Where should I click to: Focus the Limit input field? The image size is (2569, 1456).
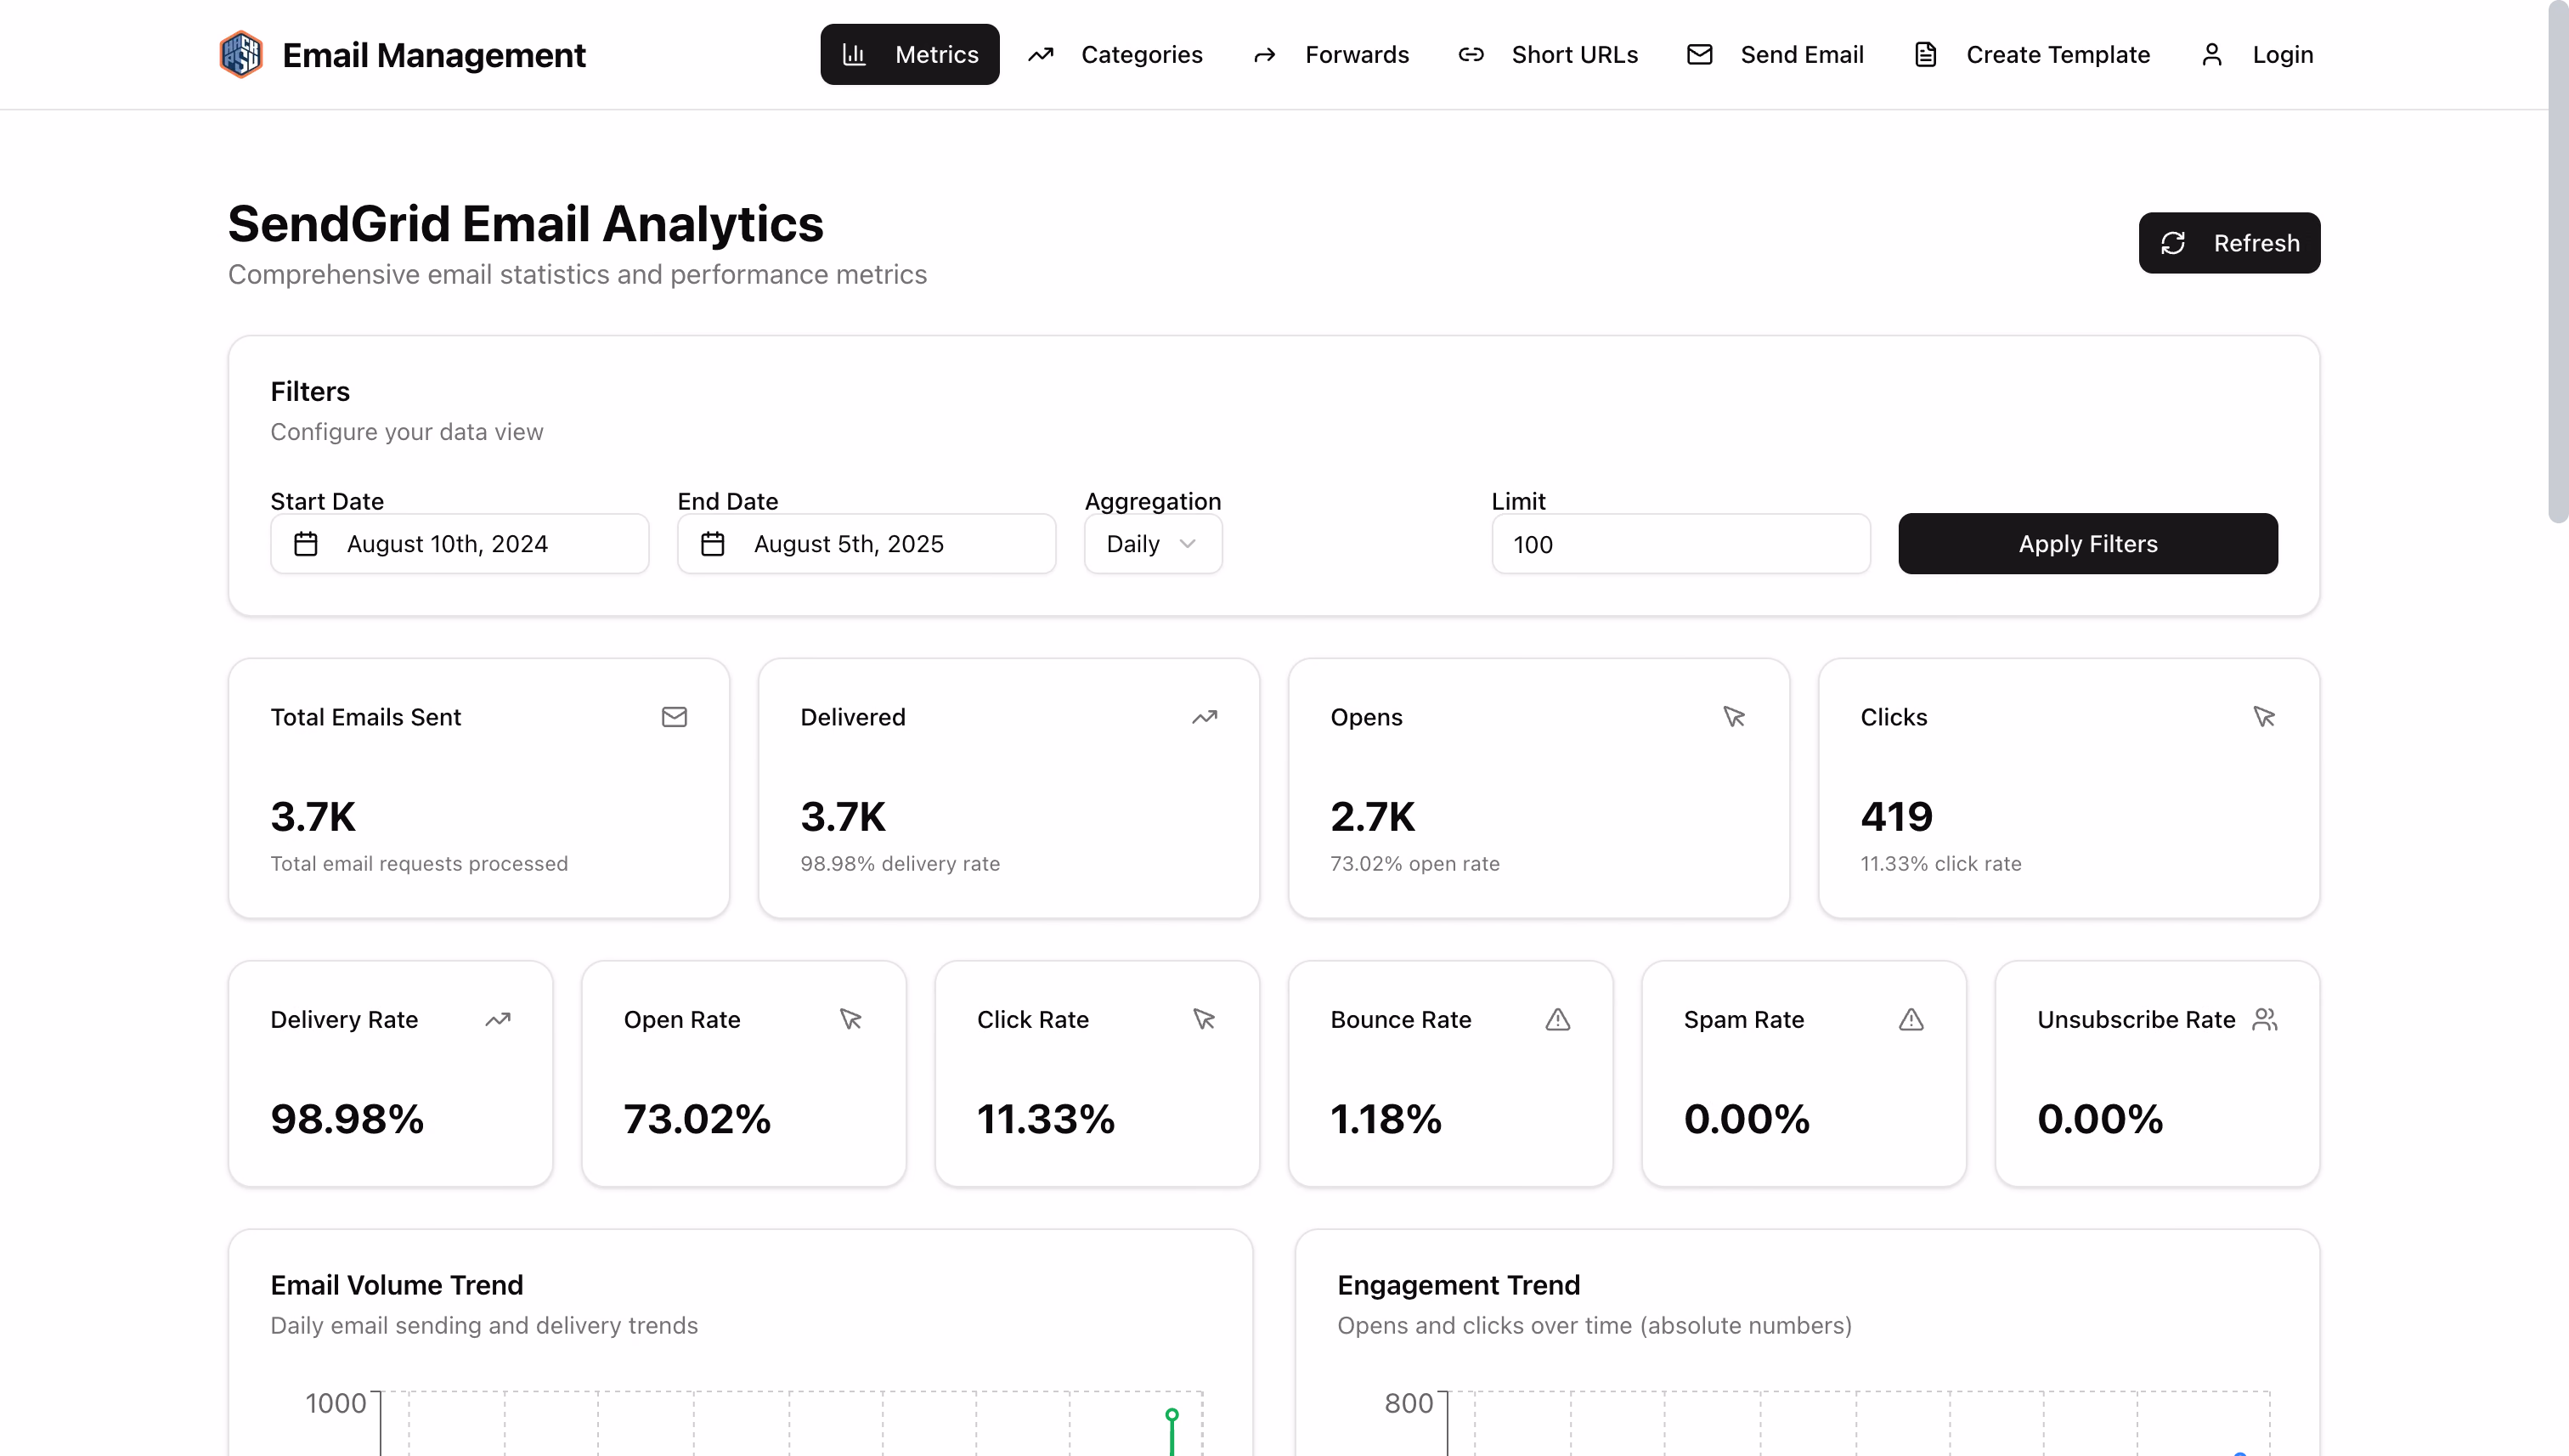click(x=1681, y=544)
